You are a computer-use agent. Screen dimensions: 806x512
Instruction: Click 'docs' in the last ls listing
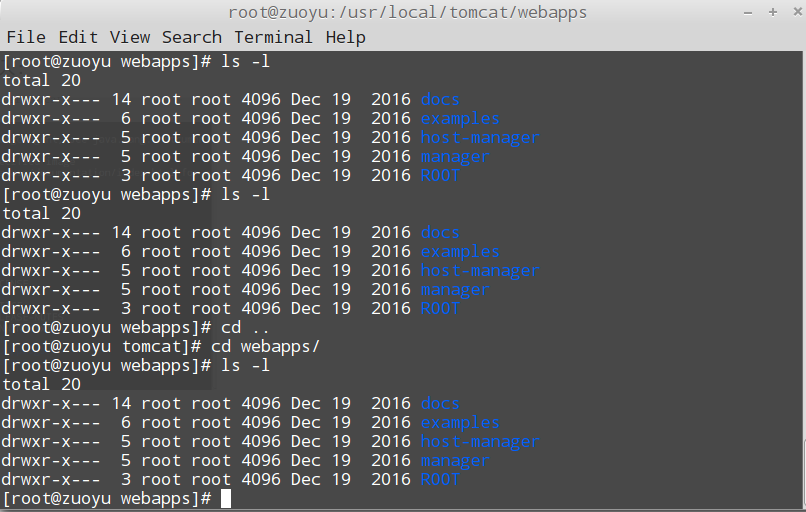[x=440, y=404]
